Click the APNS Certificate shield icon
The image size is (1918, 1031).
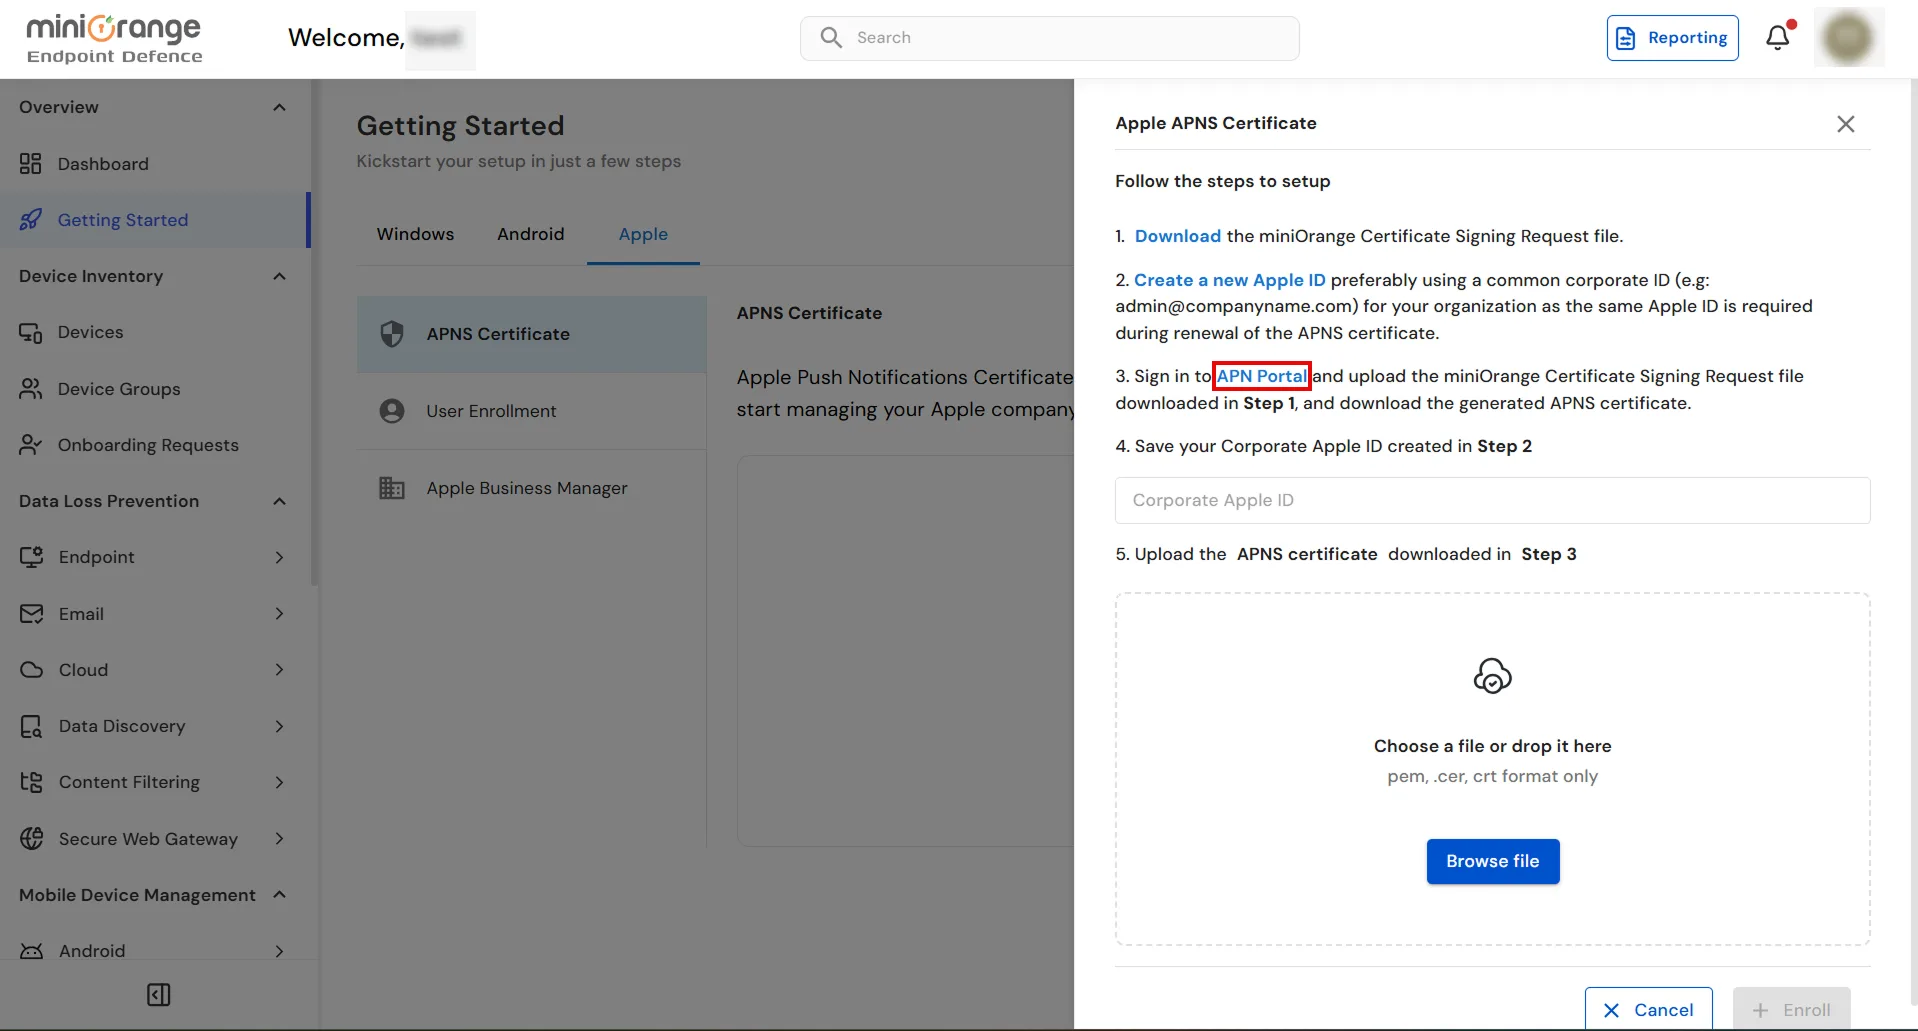392,333
